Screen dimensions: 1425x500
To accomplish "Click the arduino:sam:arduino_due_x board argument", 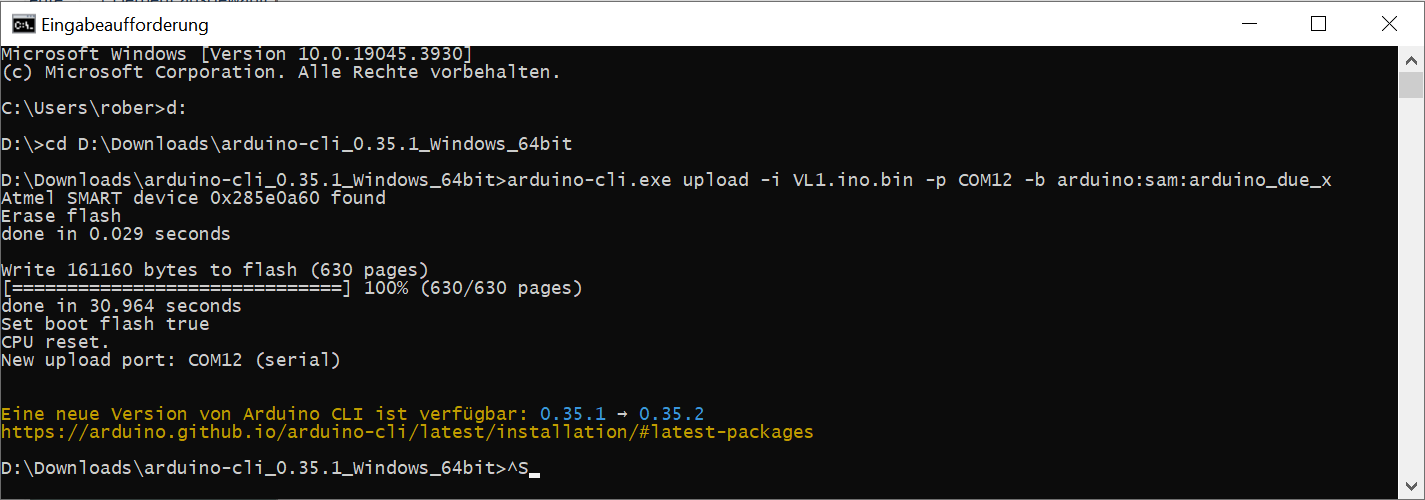I will 1194,180.
